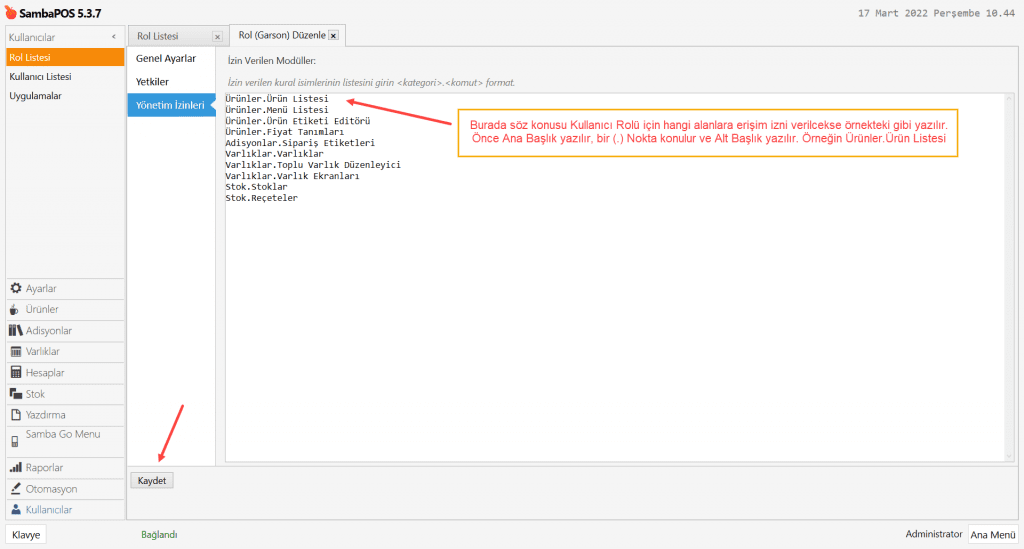
Task: Click the 'Stok.Stoklar' line
Action: pos(256,187)
